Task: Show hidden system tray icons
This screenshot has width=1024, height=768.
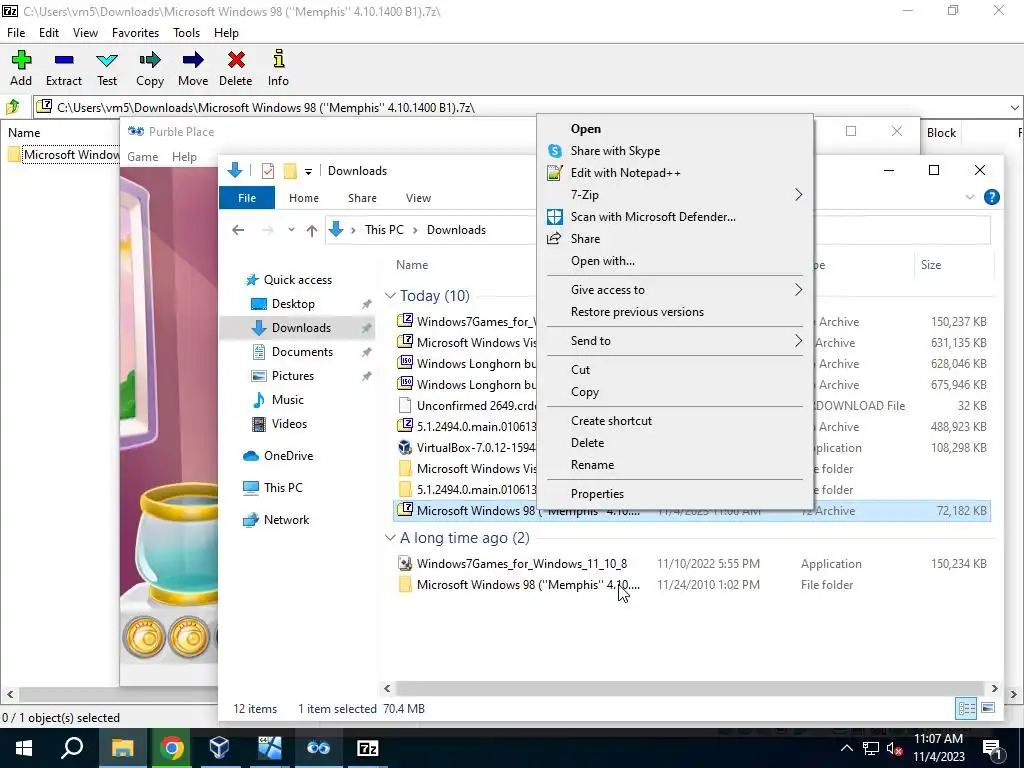Action: point(846,748)
